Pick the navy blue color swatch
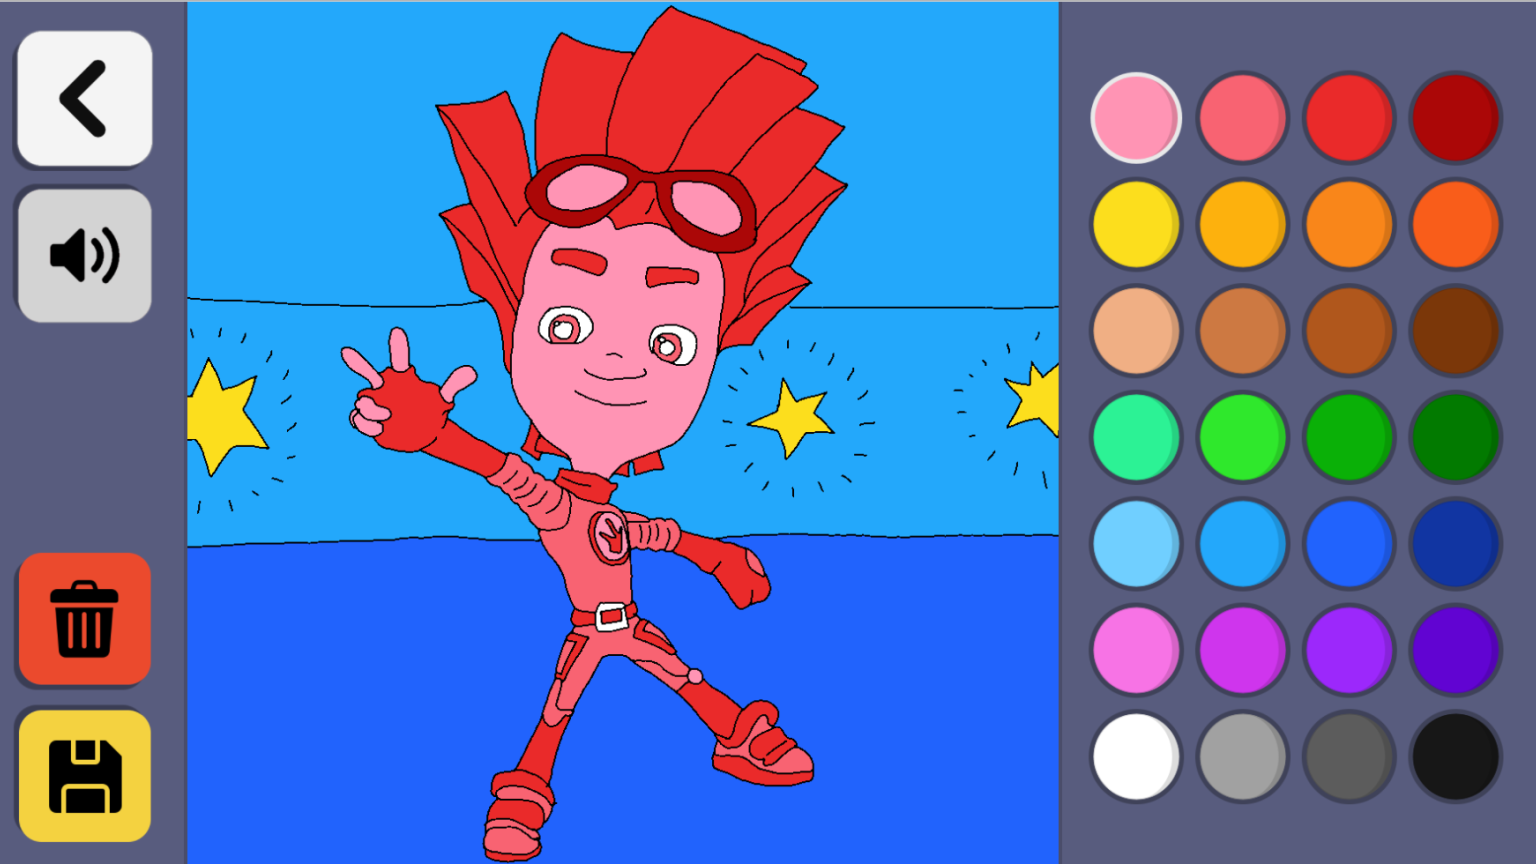 tap(1454, 544)
